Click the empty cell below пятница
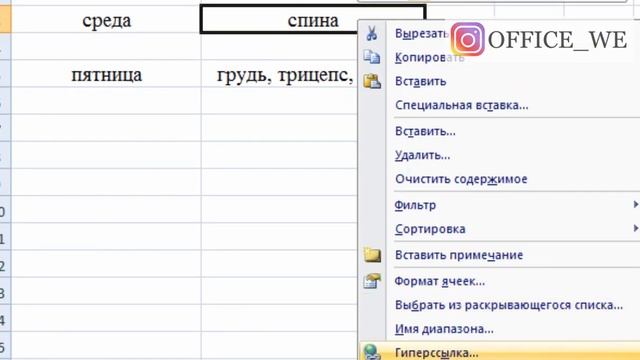 106,101
